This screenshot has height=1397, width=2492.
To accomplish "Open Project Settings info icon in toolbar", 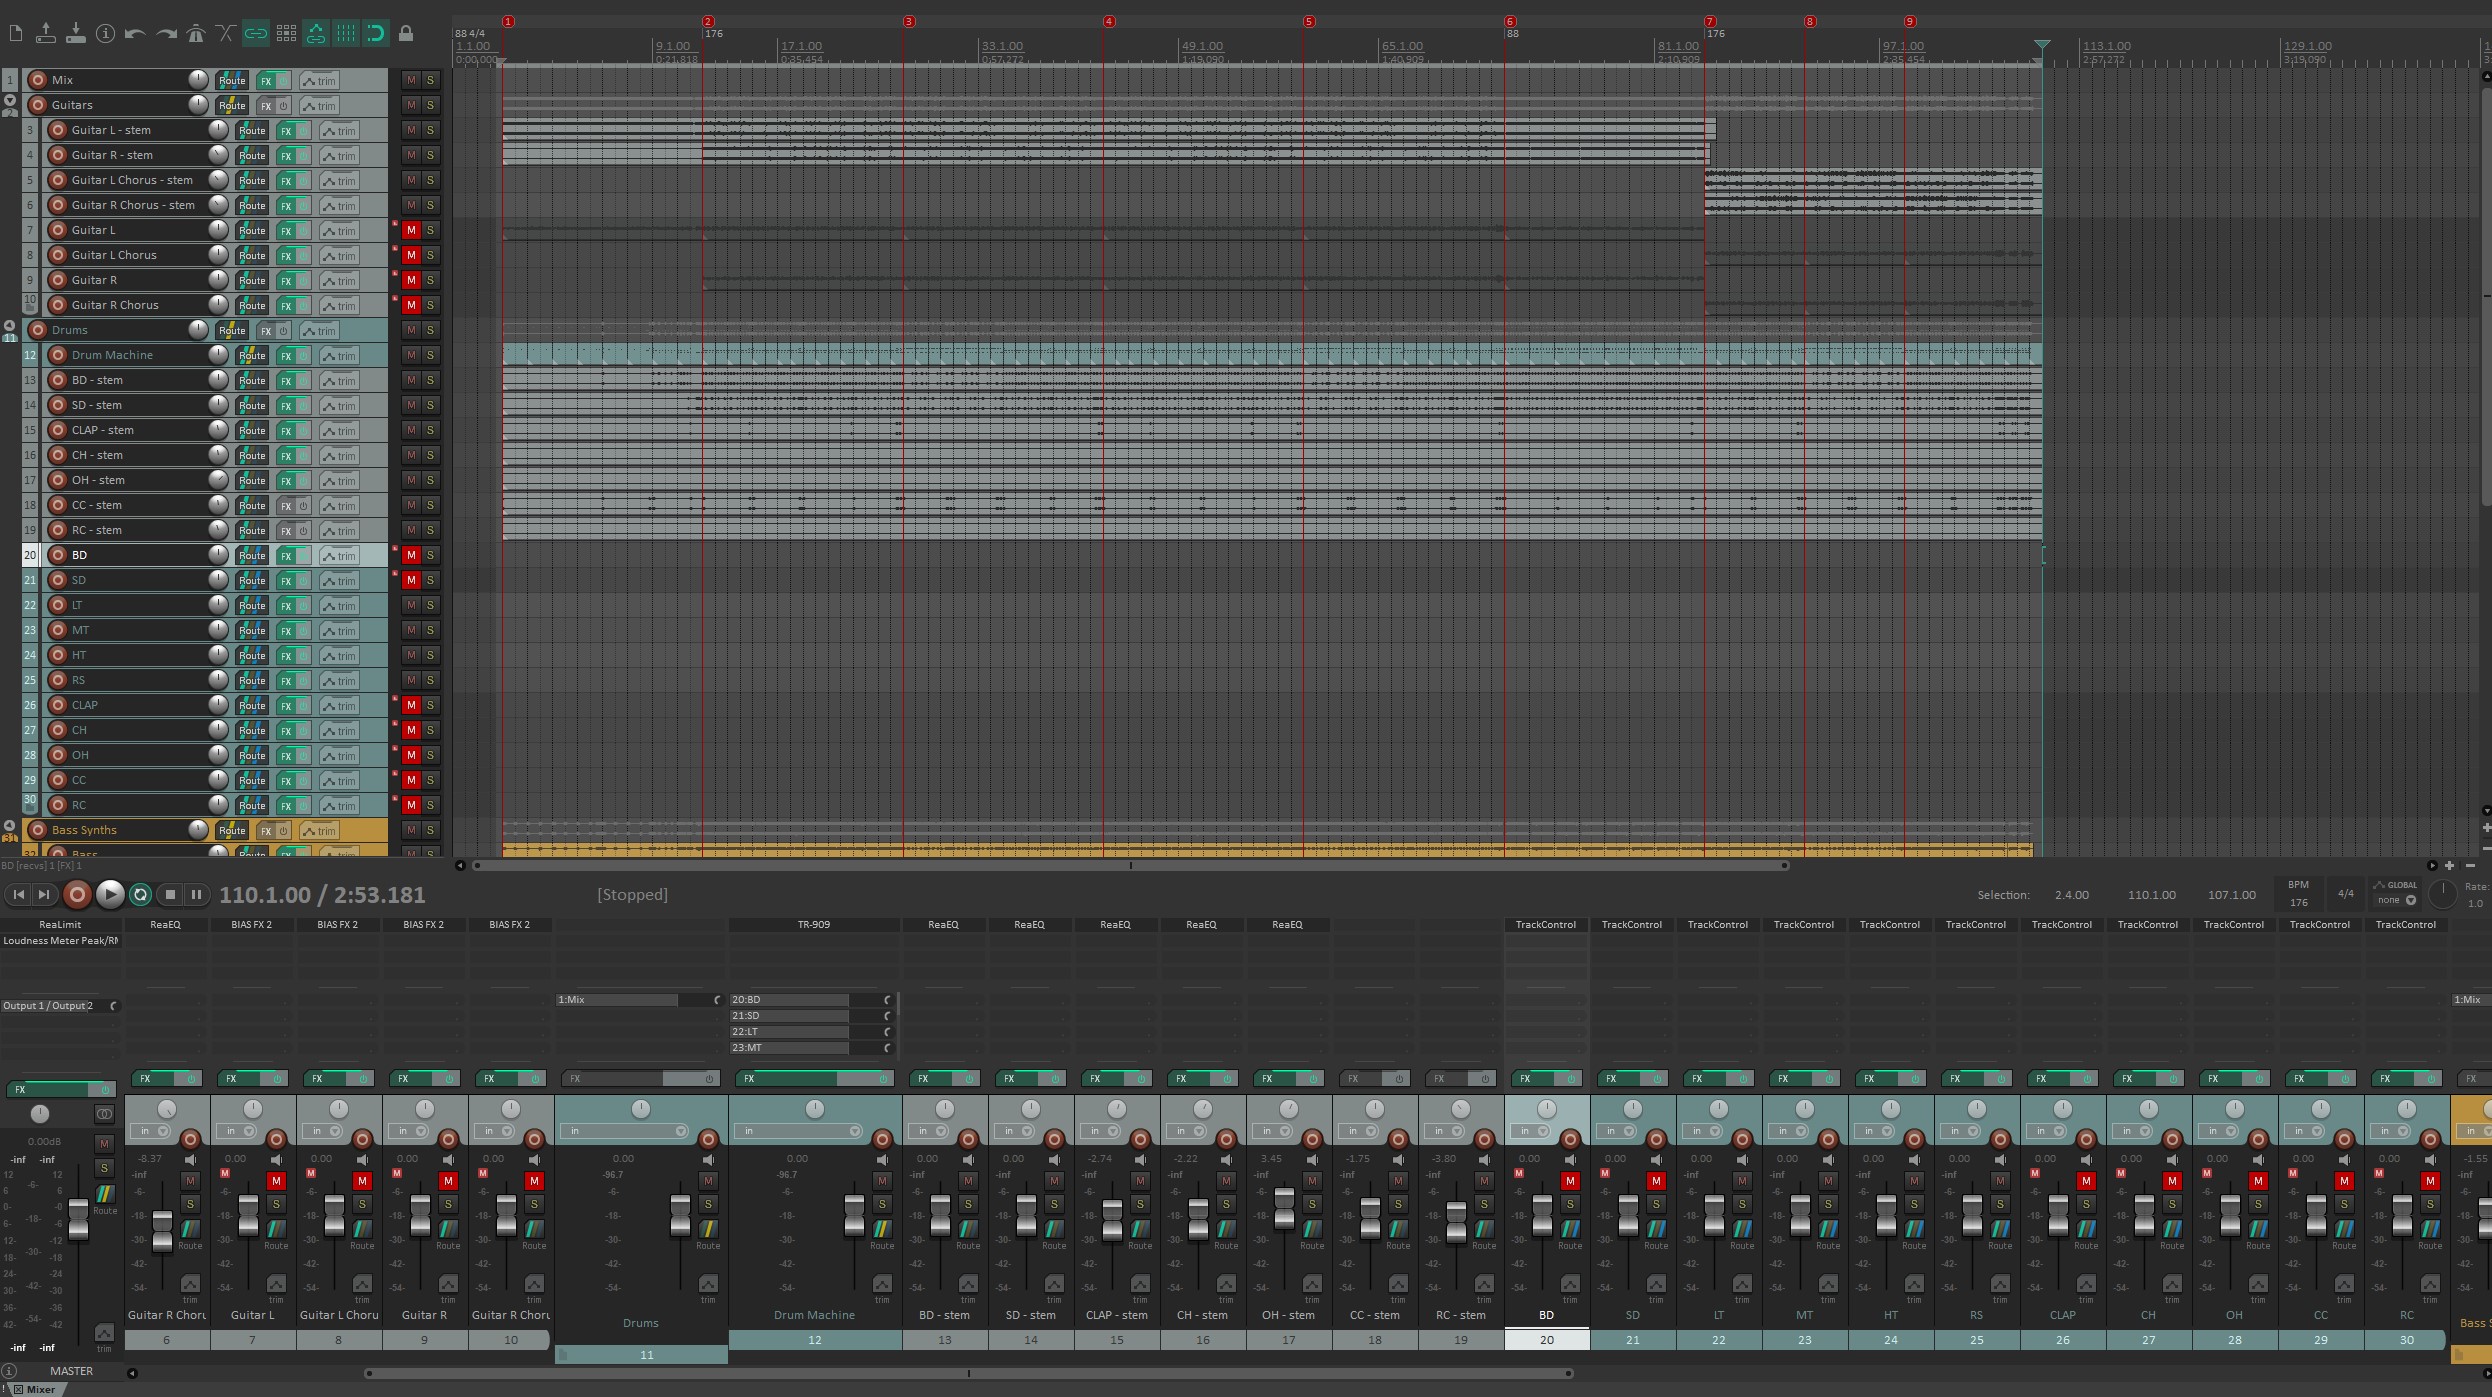I will [105, 33].
